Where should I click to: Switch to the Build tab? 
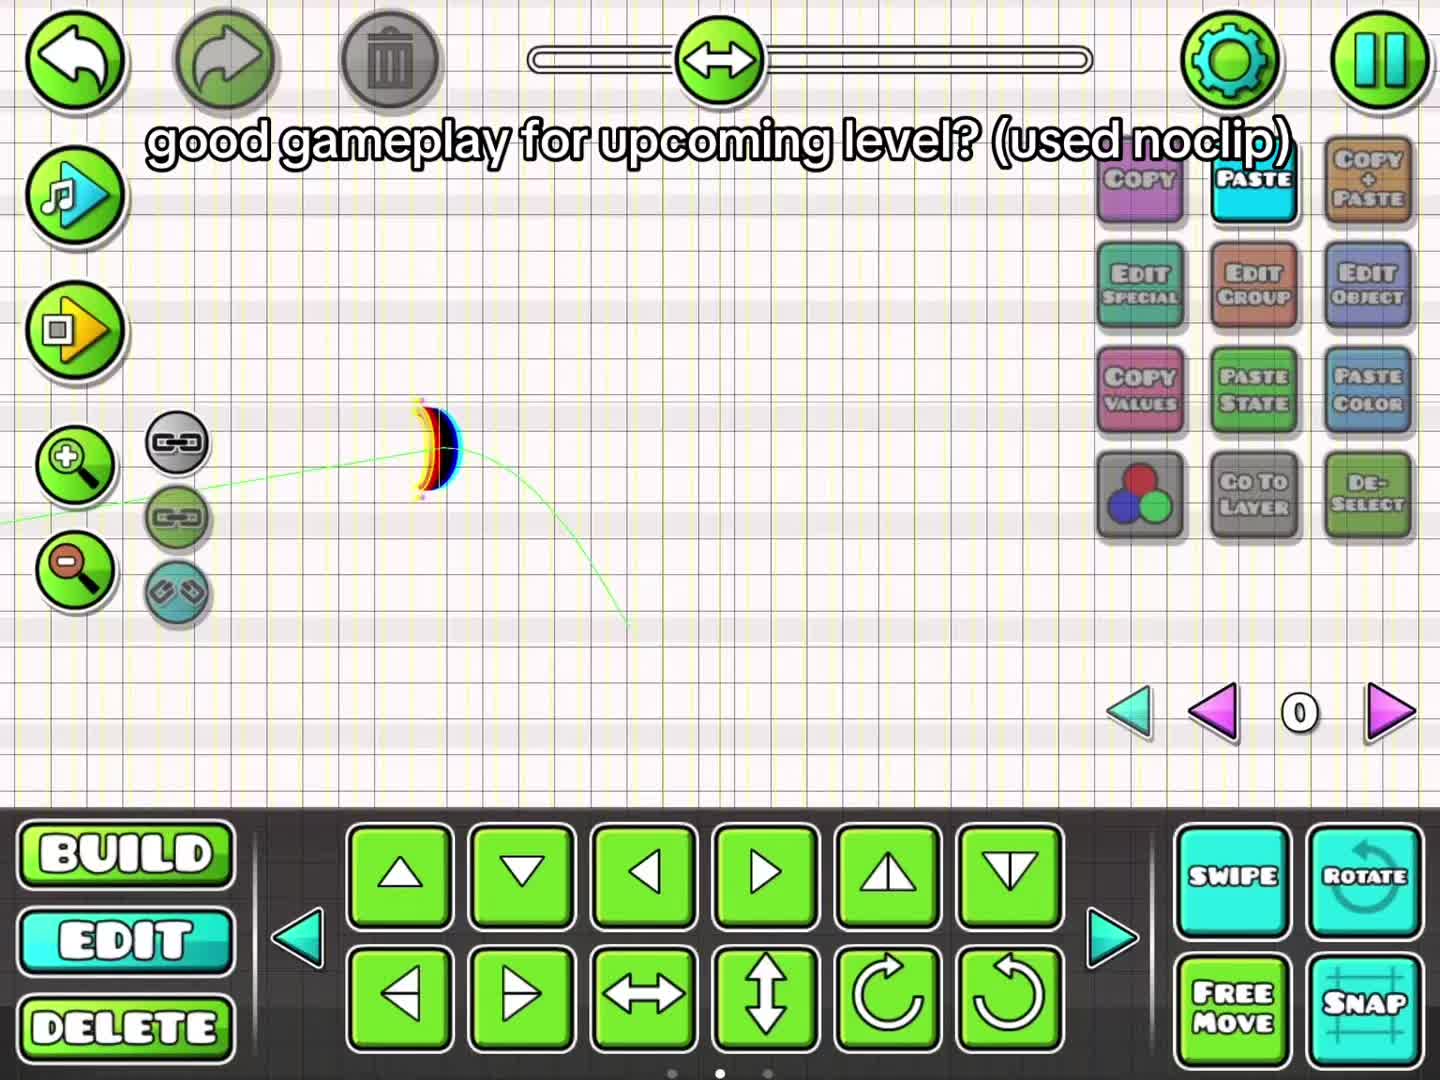point(126,855)
